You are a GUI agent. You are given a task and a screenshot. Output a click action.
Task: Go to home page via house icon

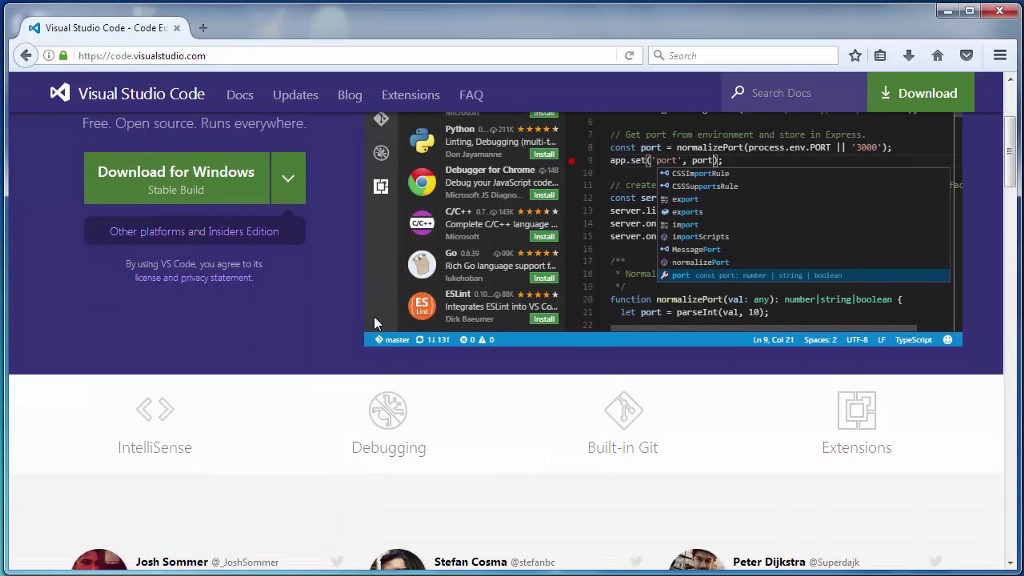[938, 56]
